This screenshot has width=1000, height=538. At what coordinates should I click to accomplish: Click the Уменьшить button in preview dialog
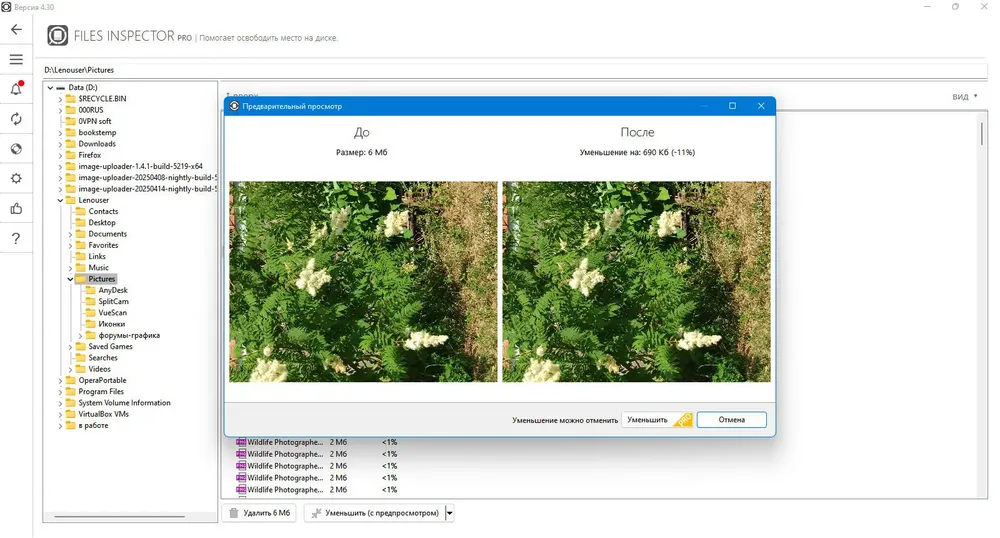click(x=656, y=420)
